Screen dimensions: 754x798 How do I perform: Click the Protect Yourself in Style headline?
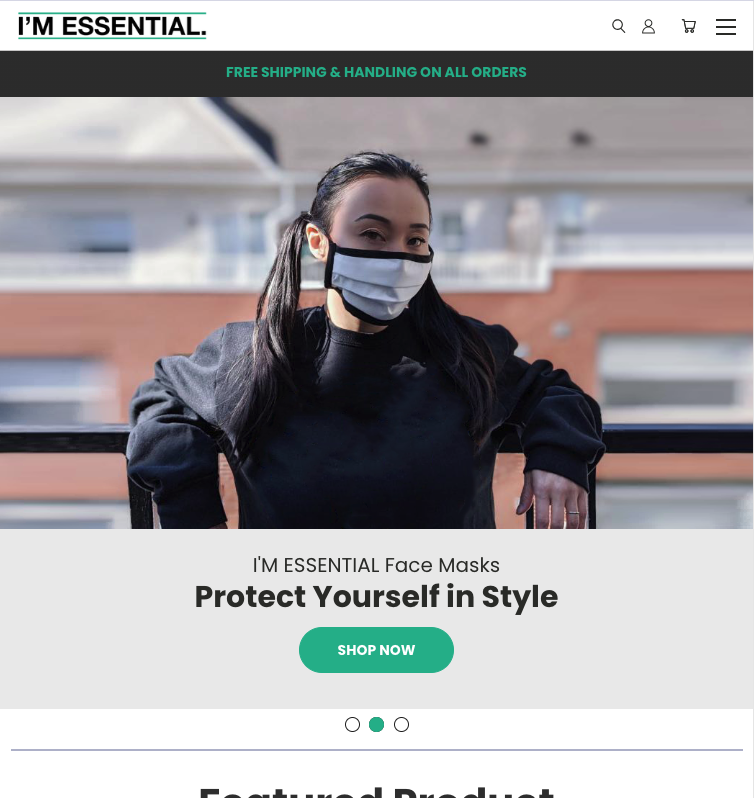click(x=376, y=596)
